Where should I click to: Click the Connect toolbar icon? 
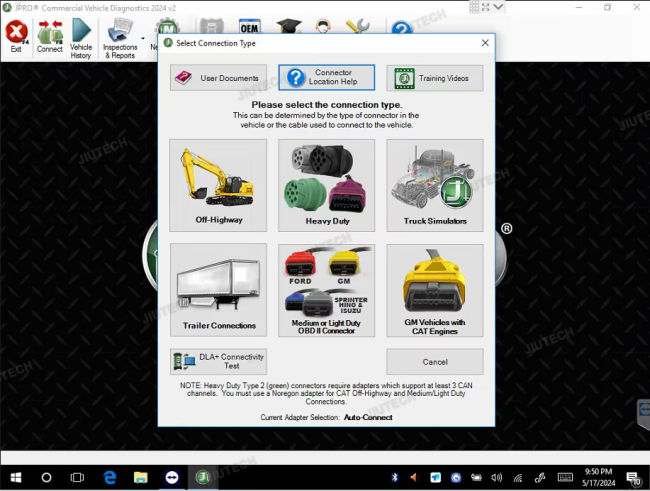[x=49, y=37]
